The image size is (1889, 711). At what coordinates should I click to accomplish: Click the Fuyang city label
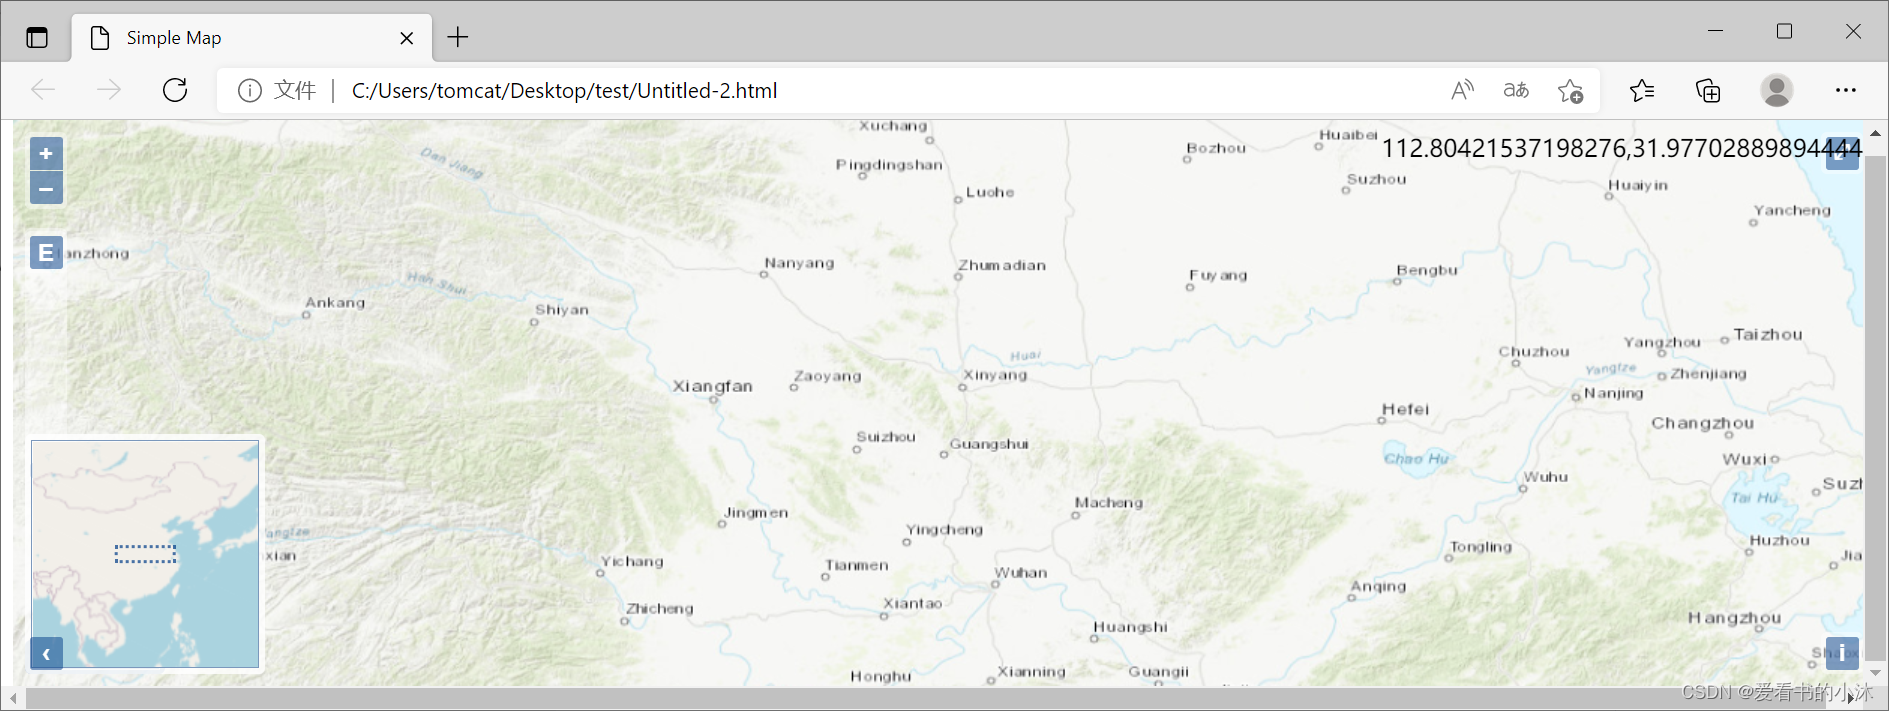click(x=1218, y=275)
